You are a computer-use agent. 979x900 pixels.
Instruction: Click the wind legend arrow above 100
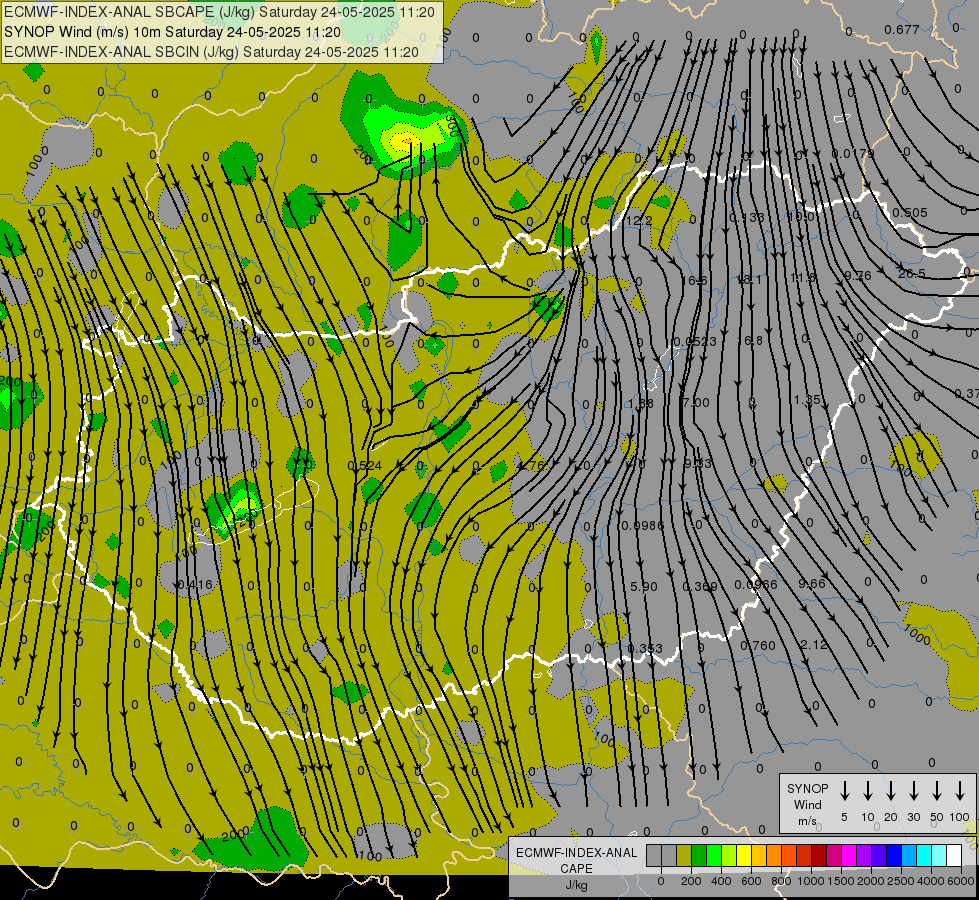coord(960,791)
